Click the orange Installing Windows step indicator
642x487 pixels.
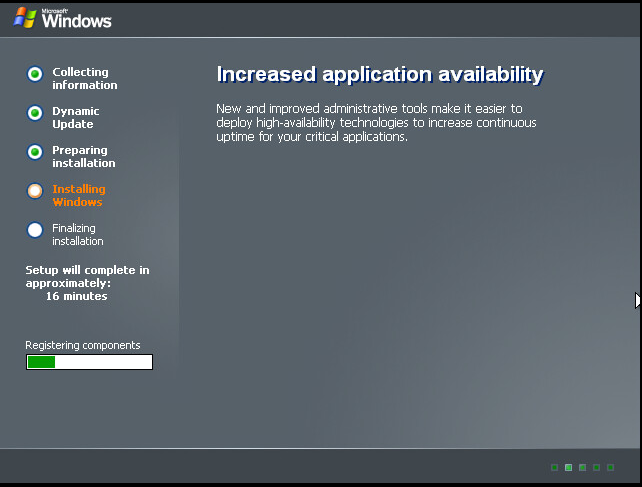pos(35,191)
